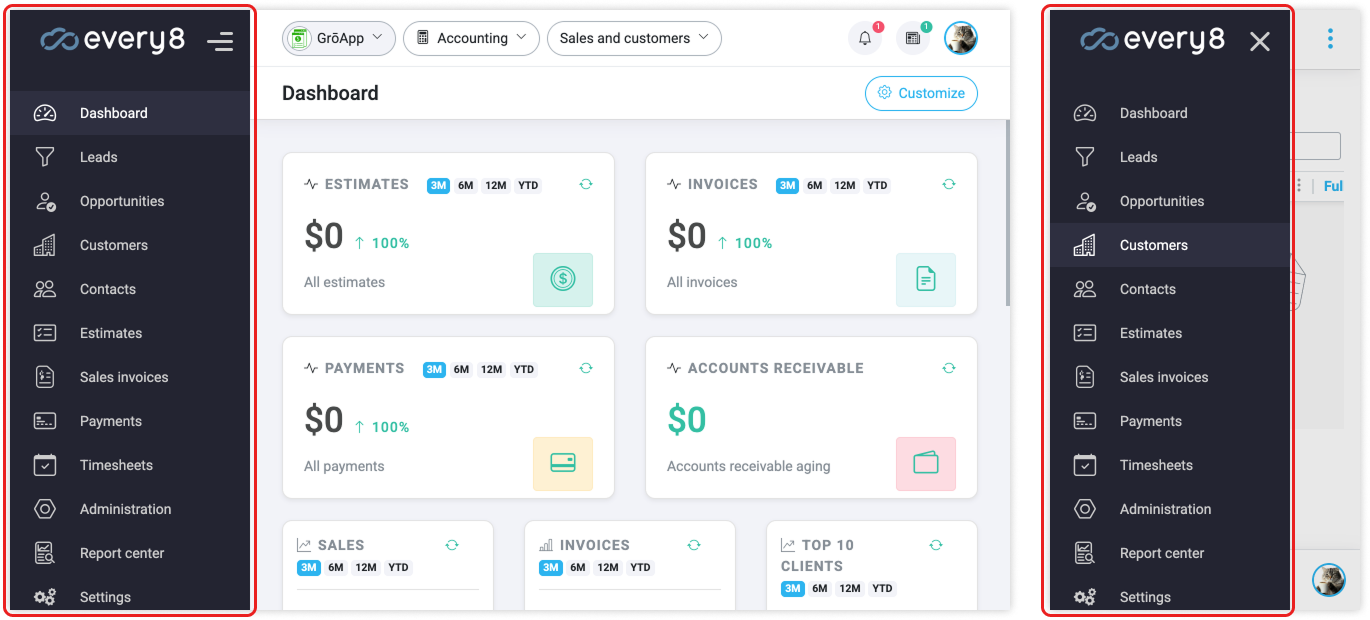Set Top 10 Clients range to 12M
This screenshot has width=1370, height=620.
click(850, 589)
